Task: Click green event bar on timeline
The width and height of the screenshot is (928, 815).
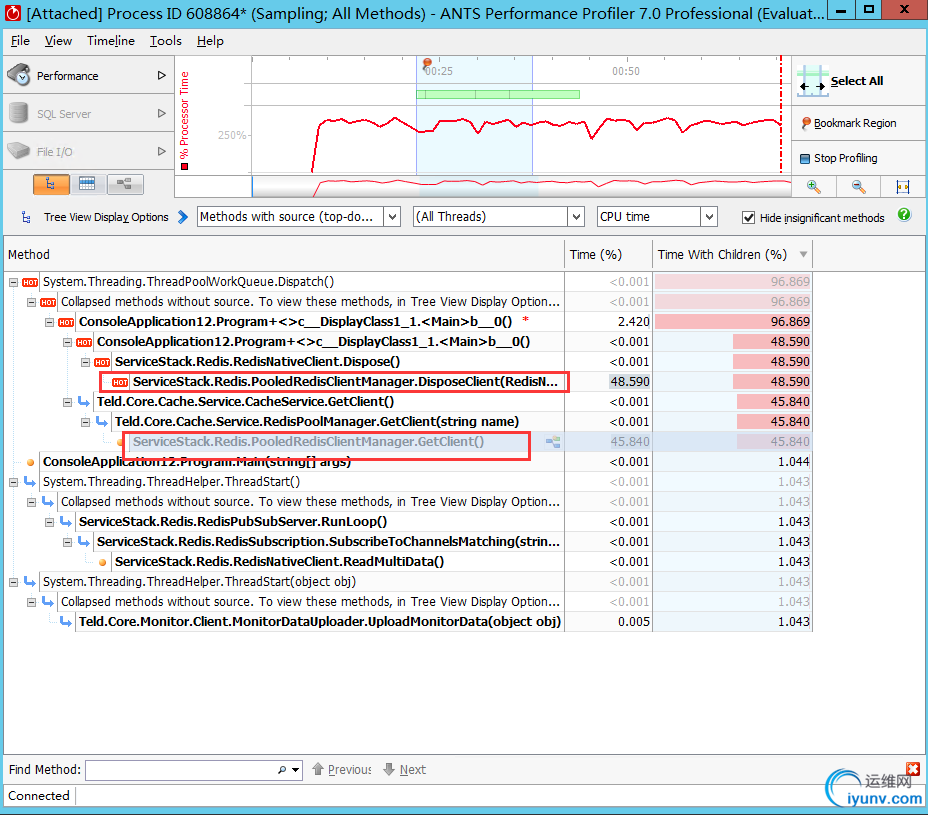Action: tap(498, 94)
